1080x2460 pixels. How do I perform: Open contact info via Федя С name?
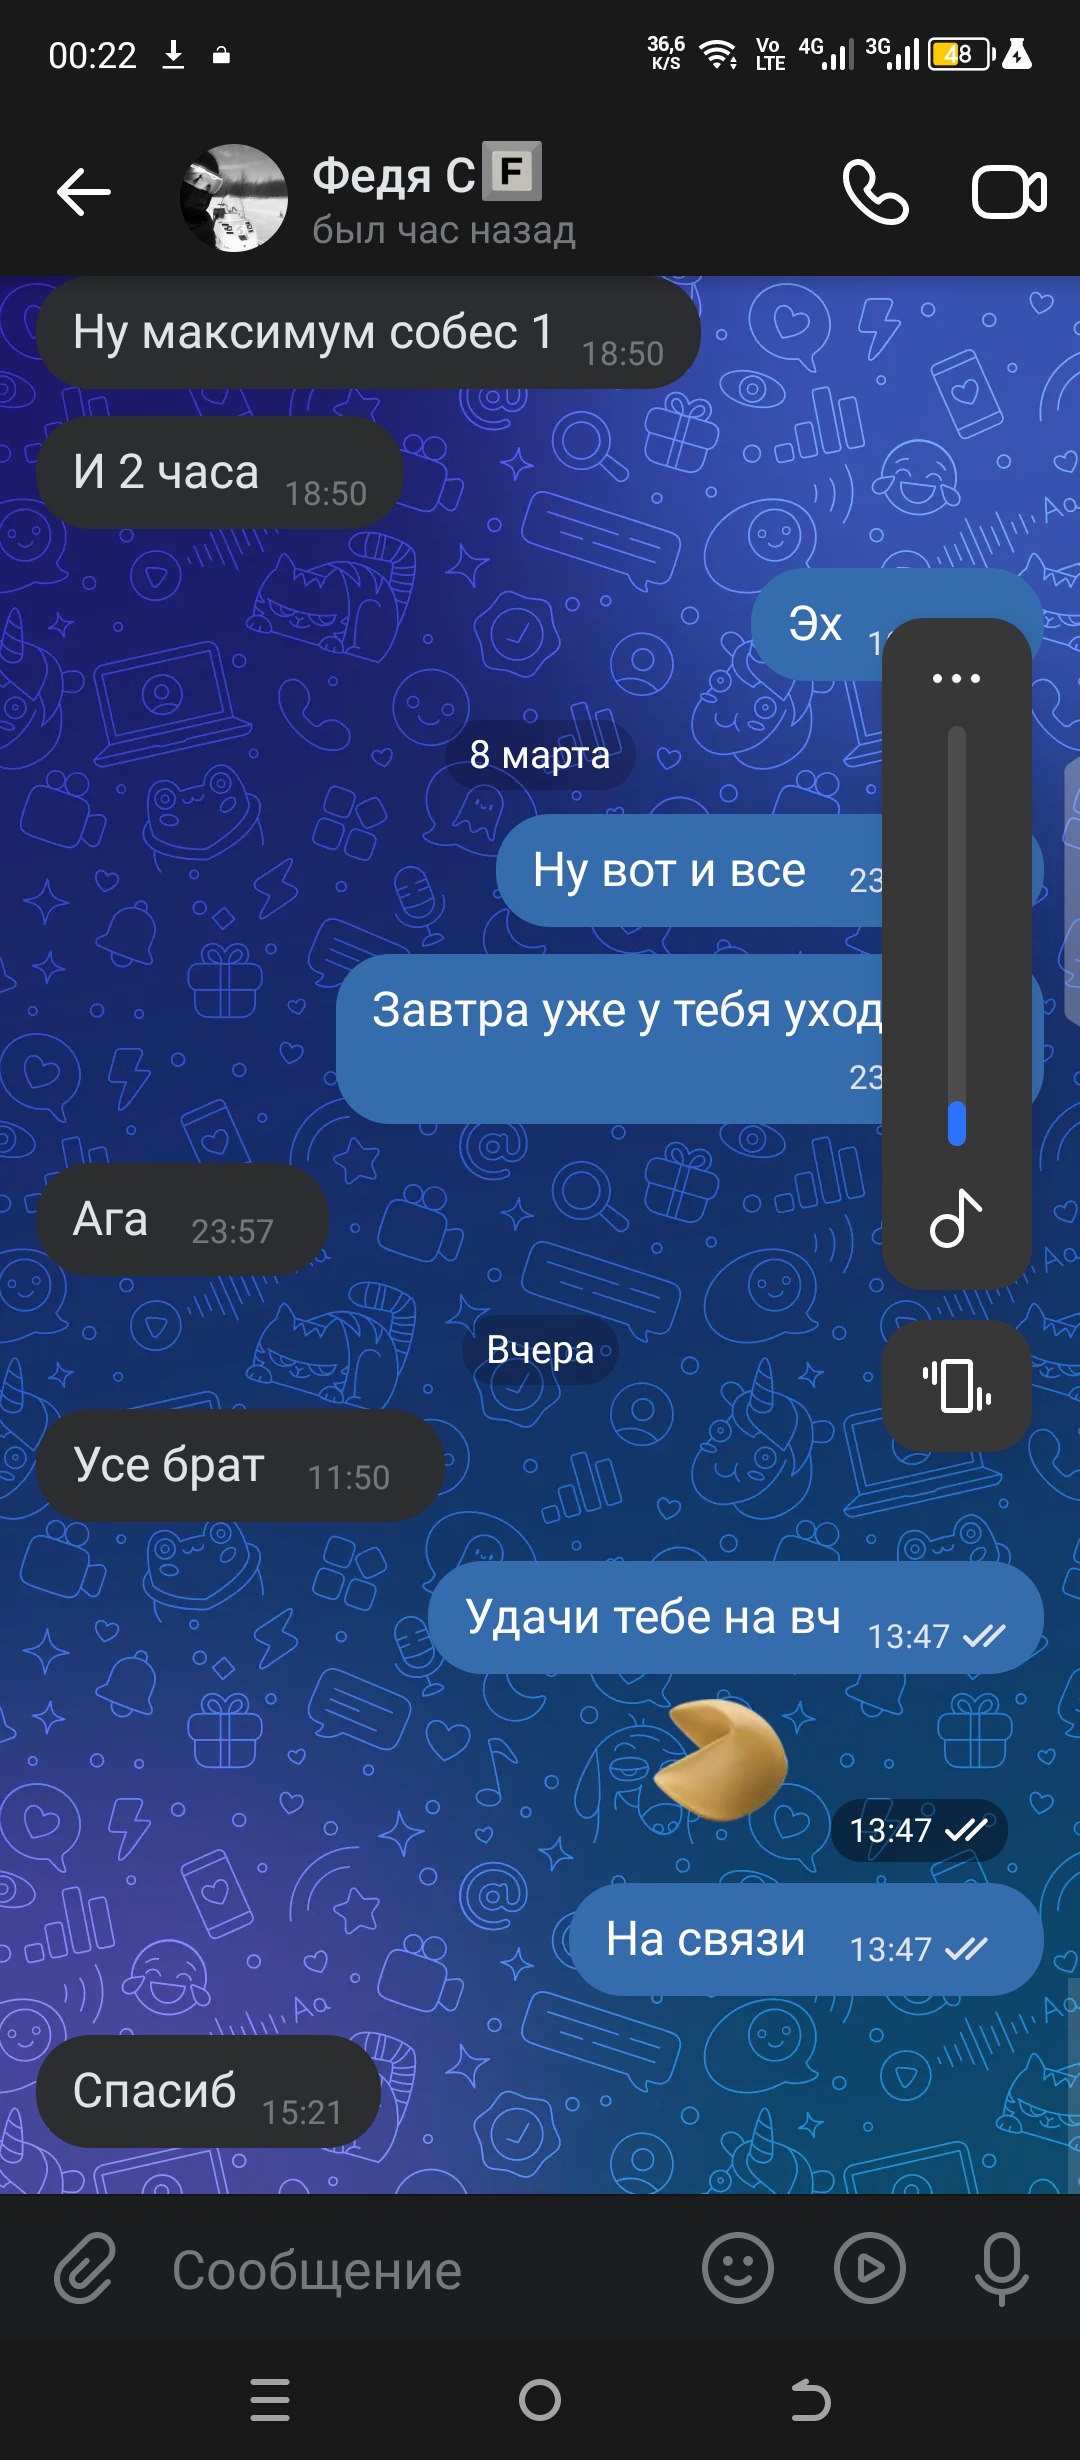click(x=394, y=175)
